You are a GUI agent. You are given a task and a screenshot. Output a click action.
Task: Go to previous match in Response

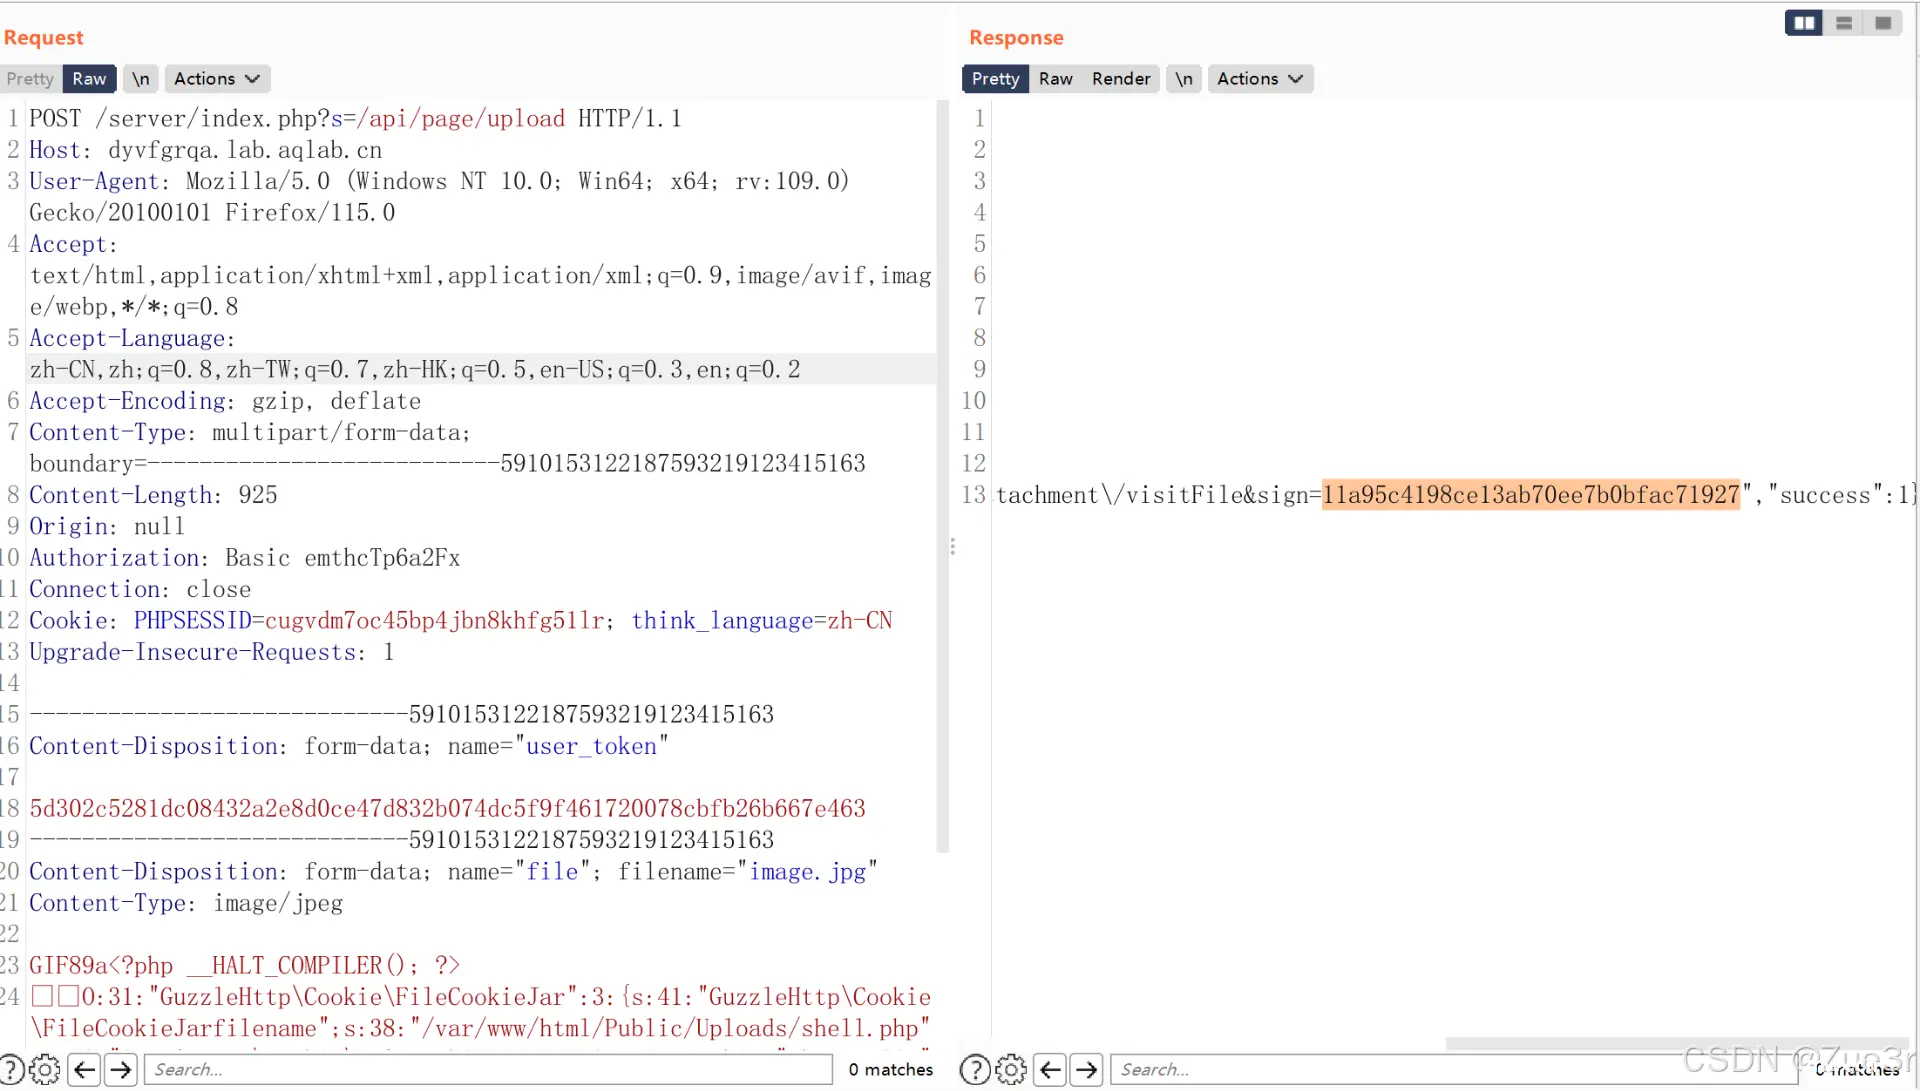point(1050,1069)
